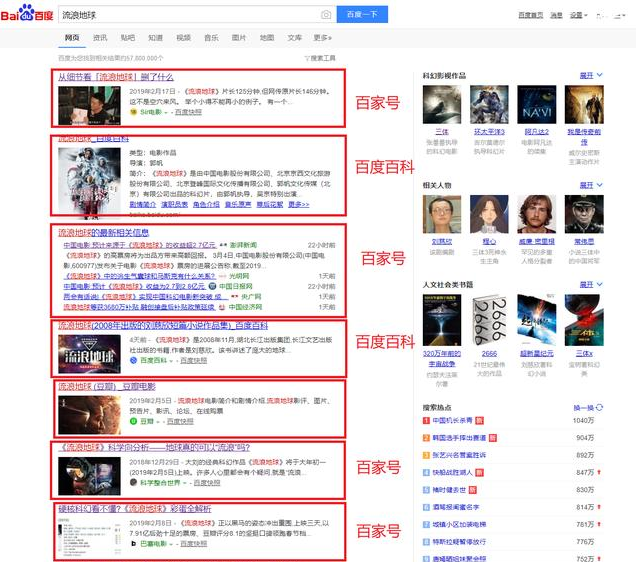The width and height of the screenshot is (643, 562).
Task: Open hot search 张艺兴名誉案胜诉
Action: pyautogui.click(x=459, y=455)
